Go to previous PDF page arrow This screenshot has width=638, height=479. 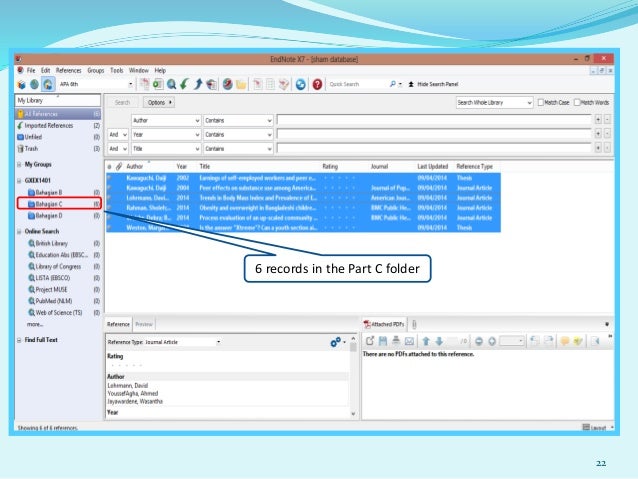click(426, 341)
